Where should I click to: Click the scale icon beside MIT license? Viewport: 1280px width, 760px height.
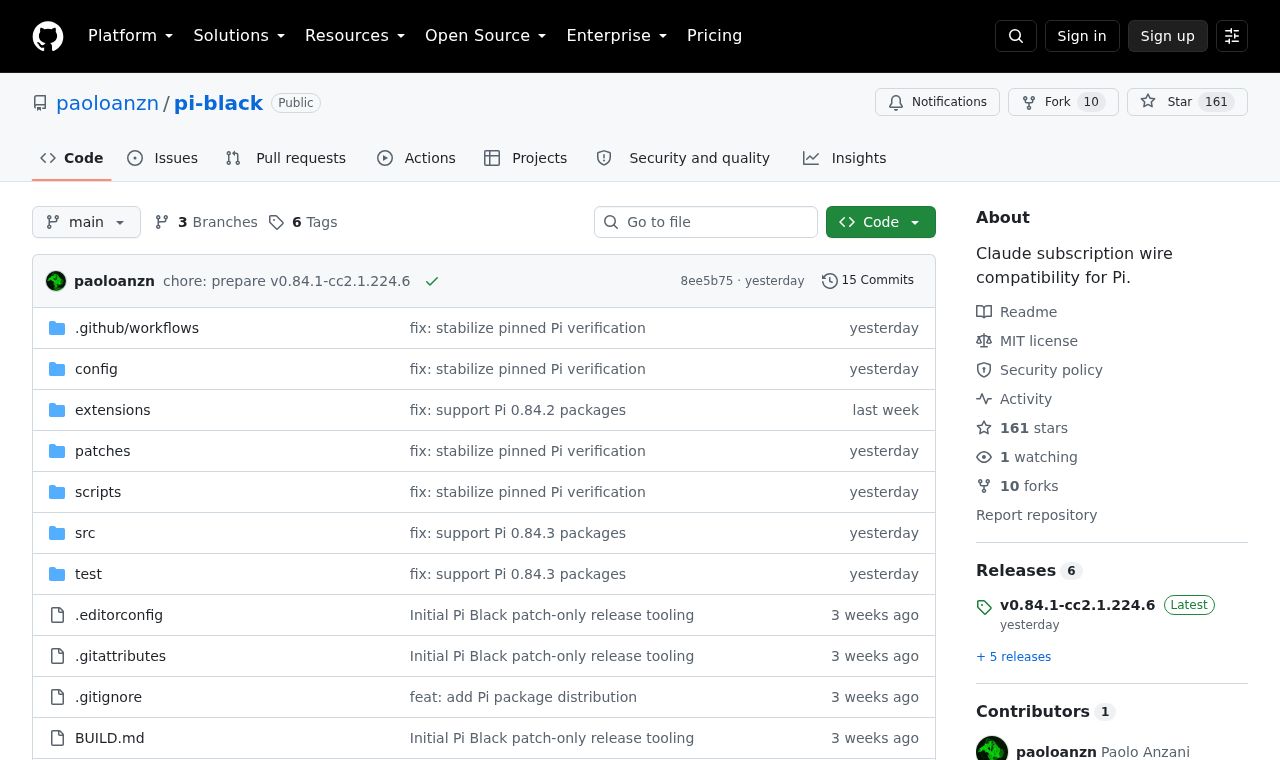[984, 341]
